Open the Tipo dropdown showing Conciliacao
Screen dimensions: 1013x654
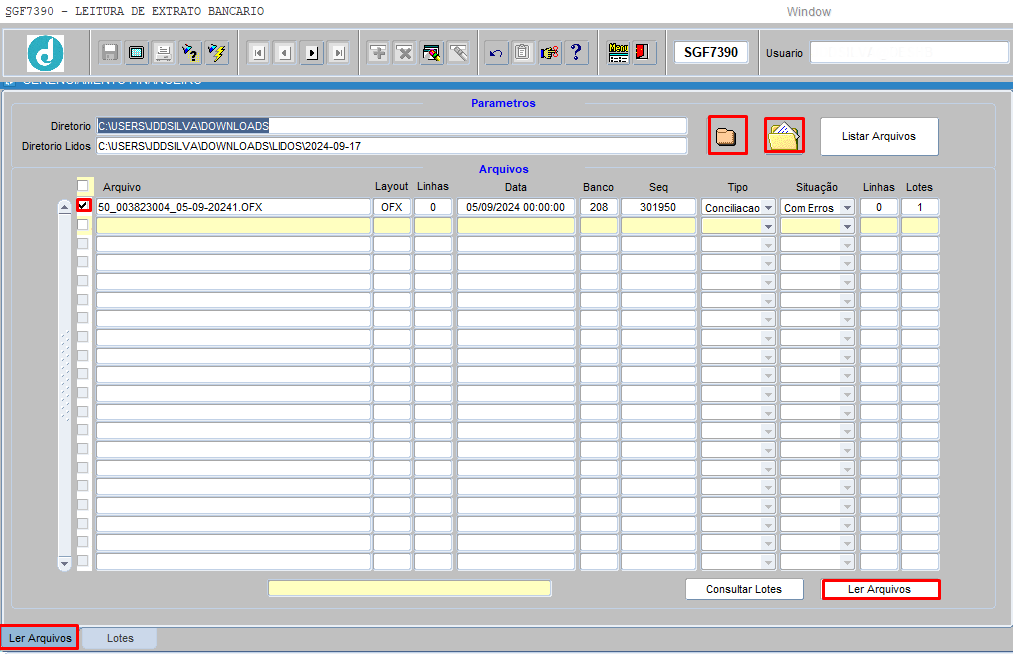pos(768,208)
